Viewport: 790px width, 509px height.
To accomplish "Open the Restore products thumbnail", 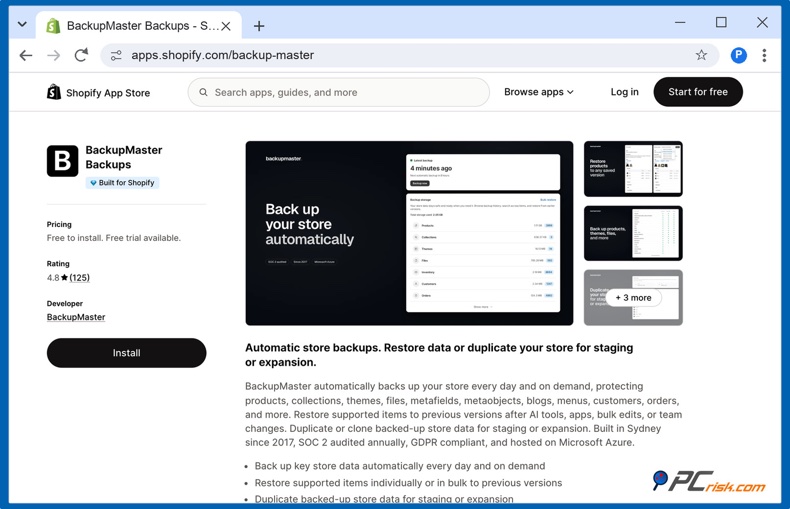I will [x=633, y=169].
